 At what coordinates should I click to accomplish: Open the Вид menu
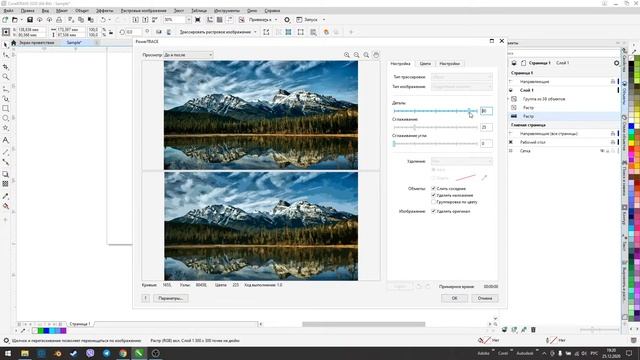click(x=45, y=11)
